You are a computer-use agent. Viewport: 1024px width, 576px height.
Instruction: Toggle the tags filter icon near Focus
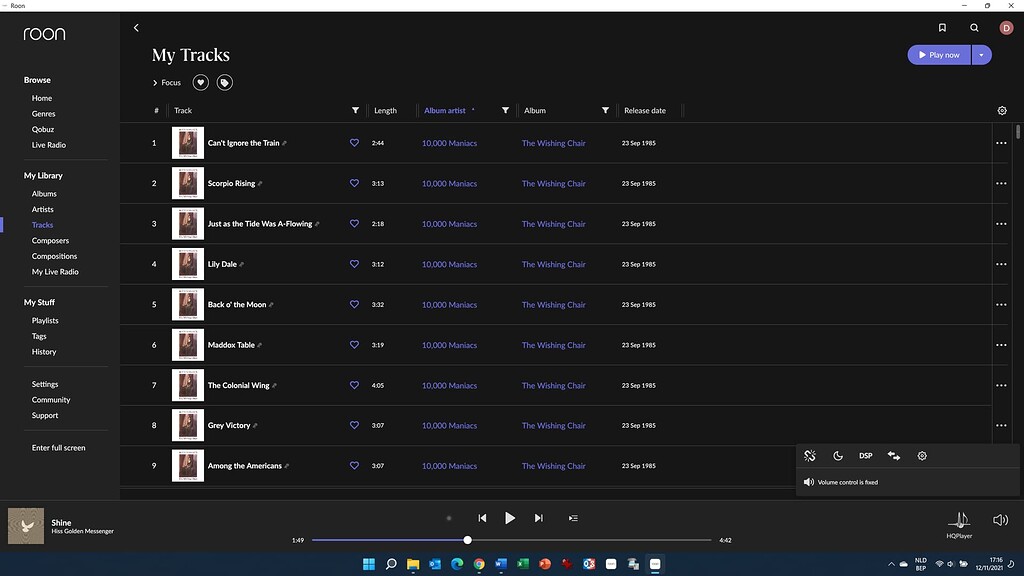click(x=224, y=82)
